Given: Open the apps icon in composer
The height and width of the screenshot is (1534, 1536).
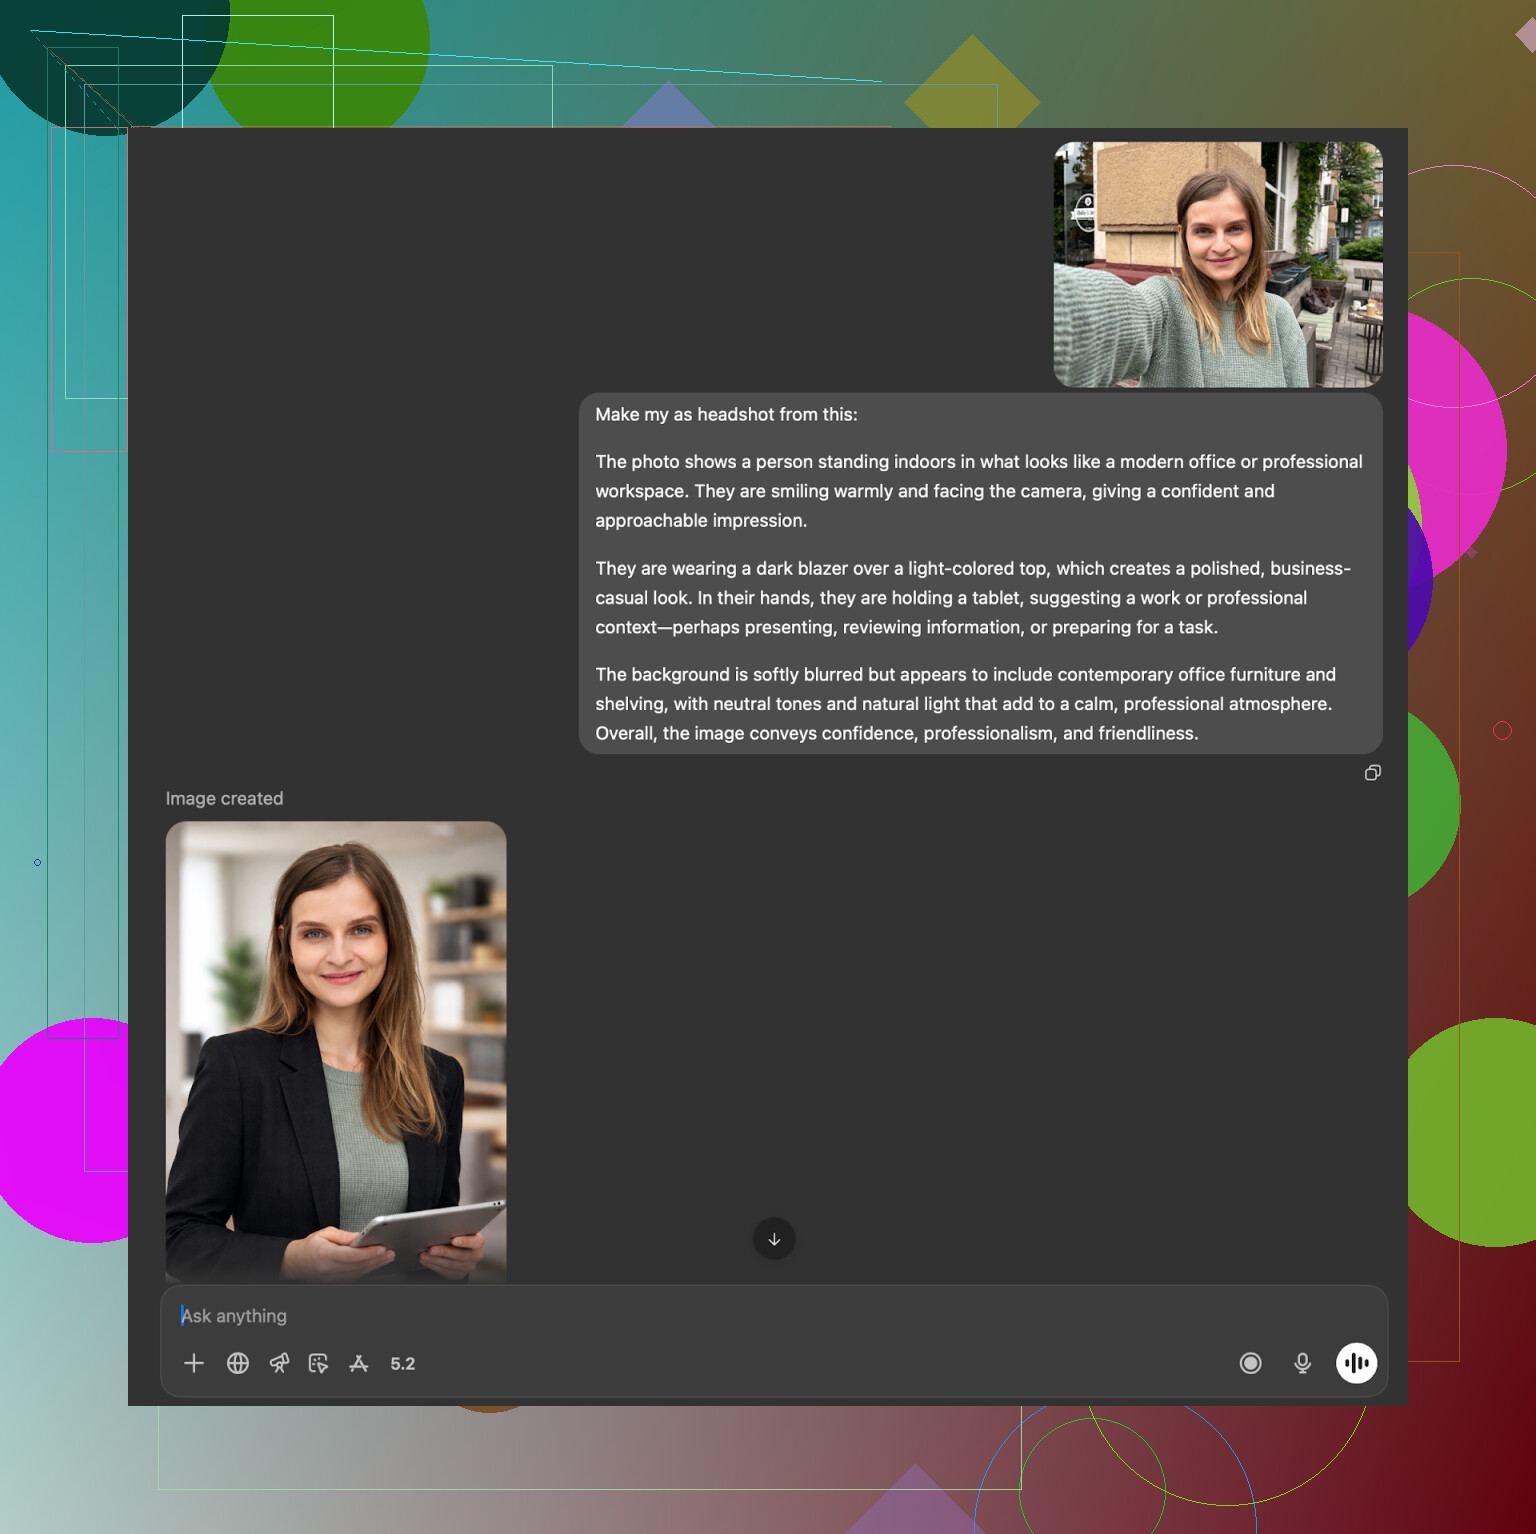Looking at the screenshot, I should (x=359, y=1363).
